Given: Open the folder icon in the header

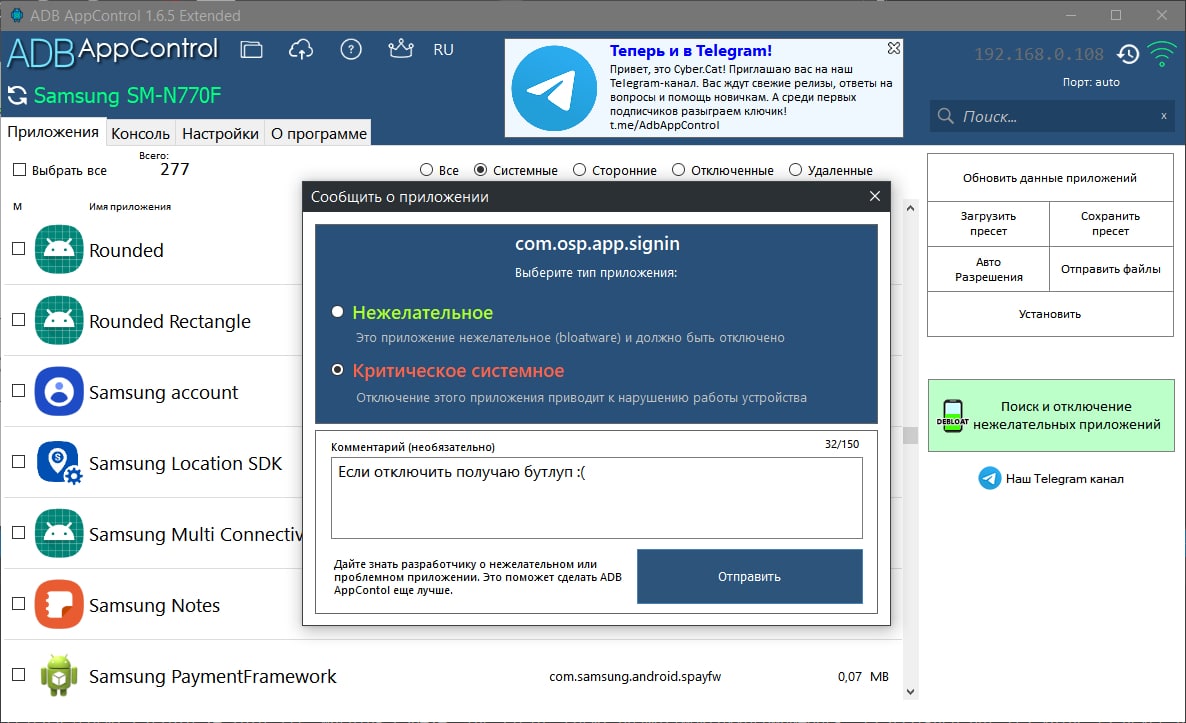Looking at the screenshot, I should click(251, 50).
